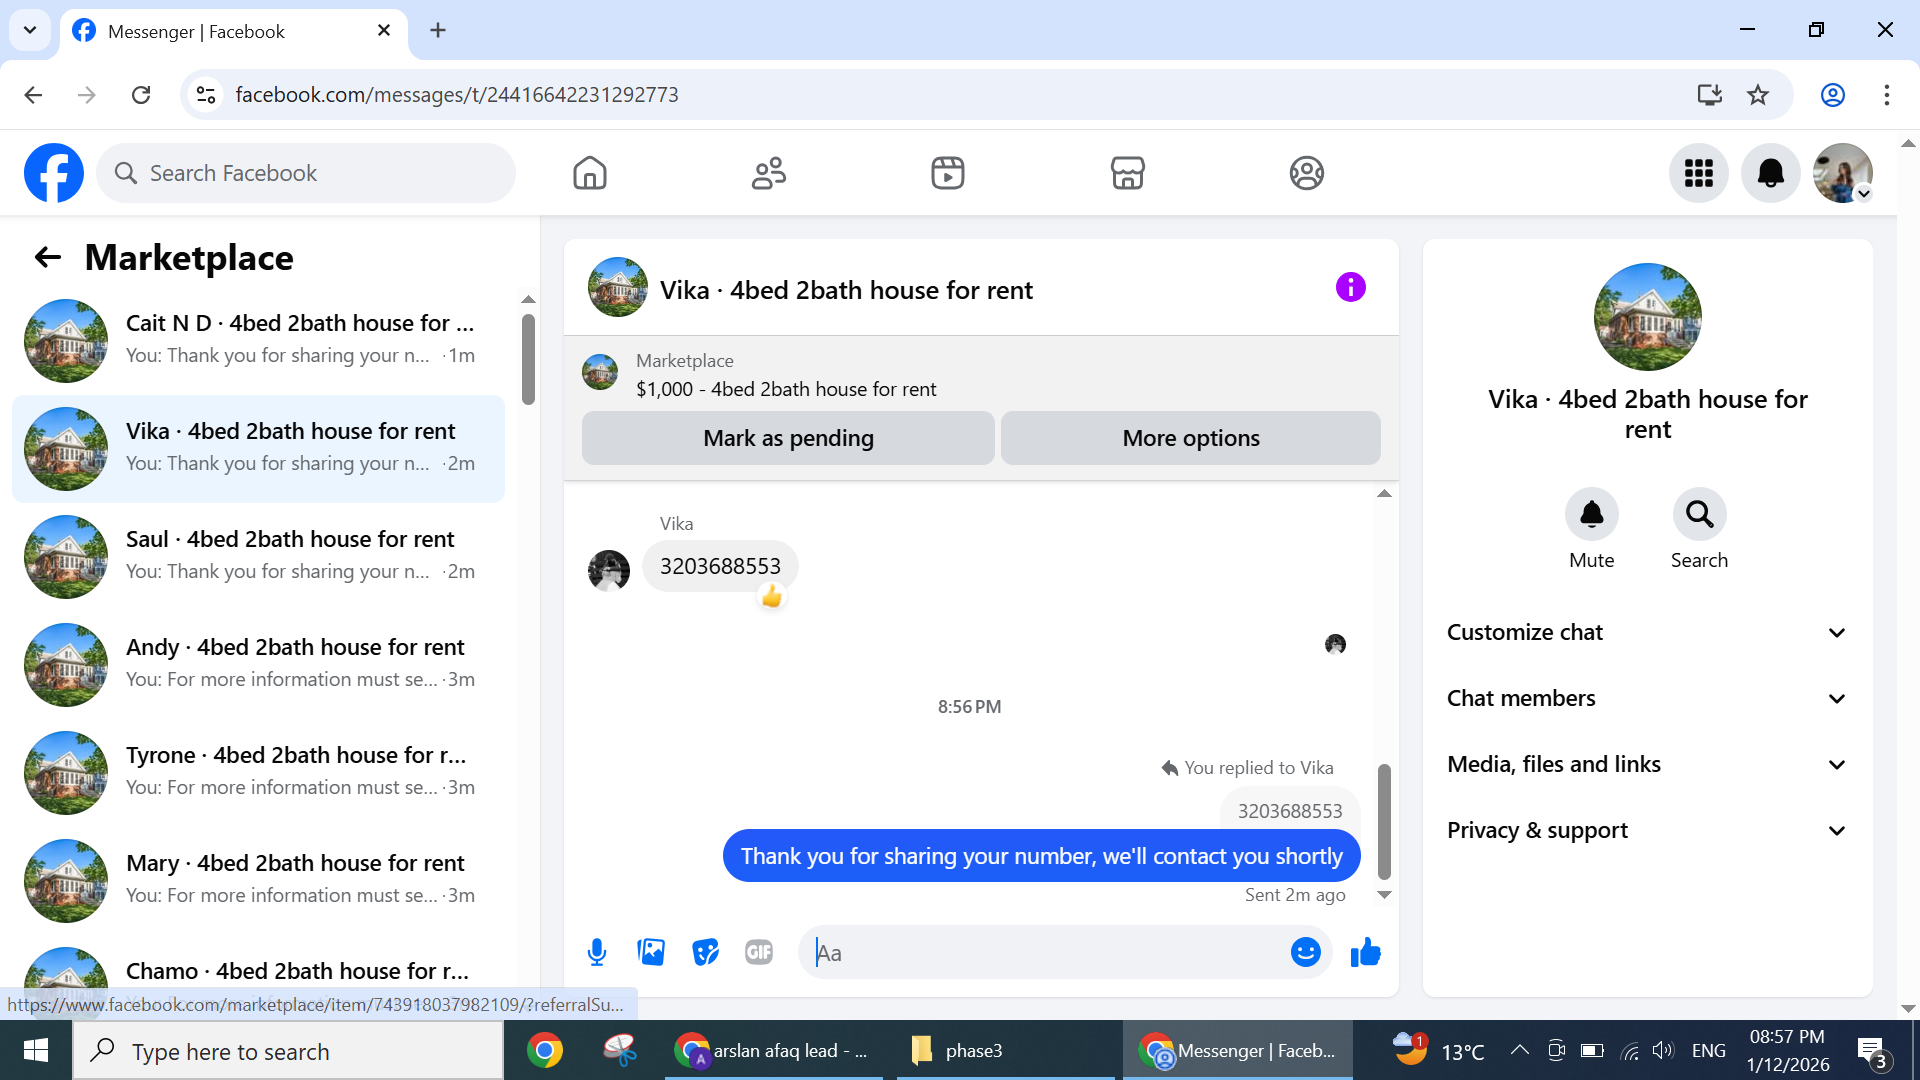Click the voice clip microphone icon
Screen dimensions: 1920x1080
pyautogui.click(x=597, y=952)
